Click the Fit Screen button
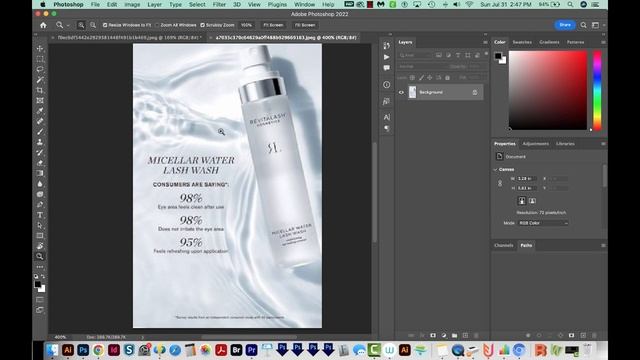640x360 pixels. [273, 25]
